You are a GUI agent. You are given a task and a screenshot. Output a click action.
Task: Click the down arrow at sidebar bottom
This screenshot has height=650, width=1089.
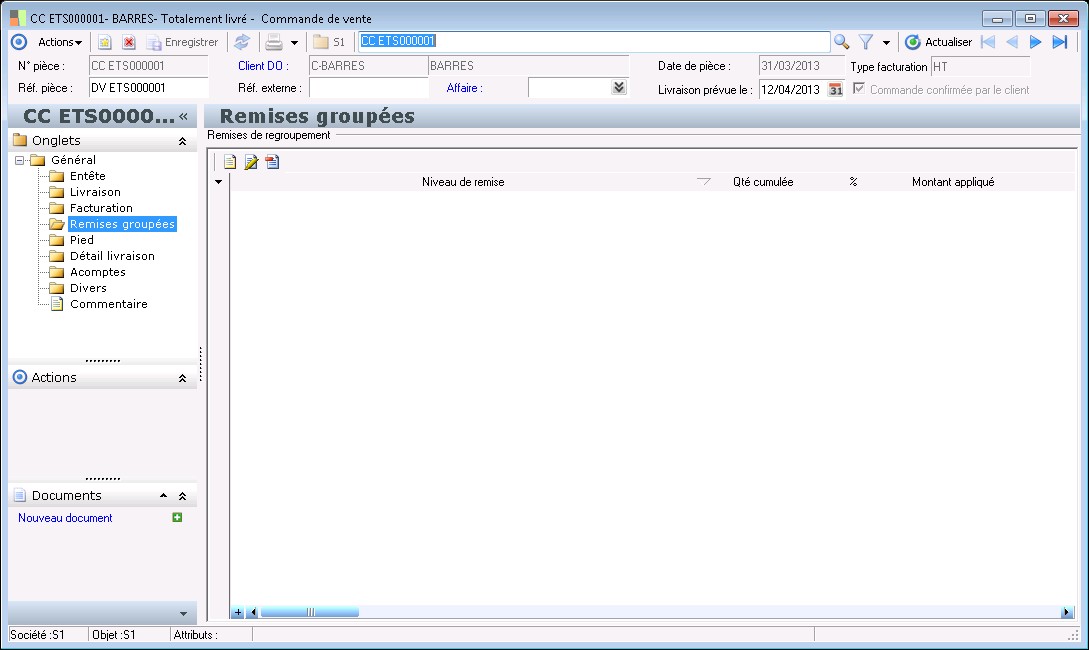[x=183, y=614]
